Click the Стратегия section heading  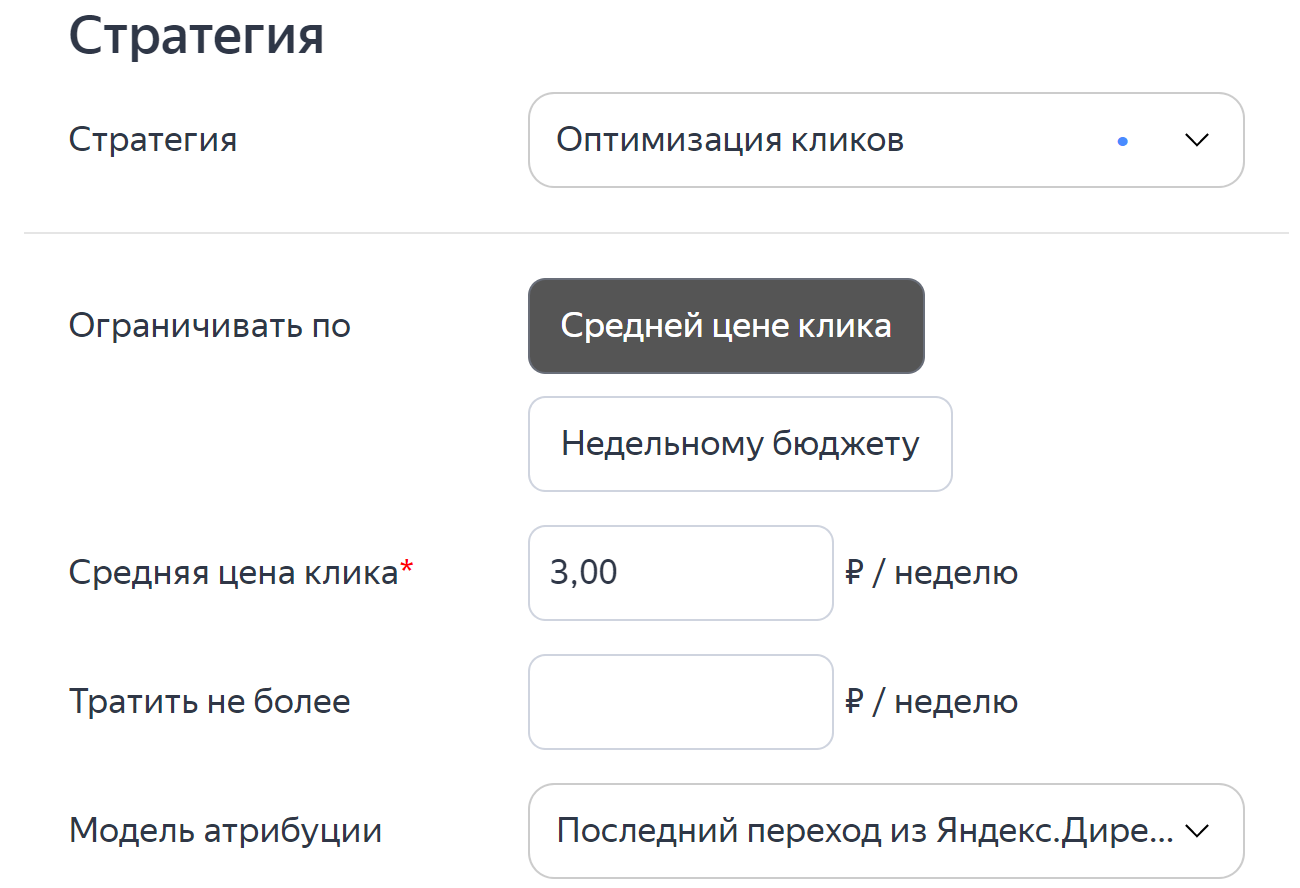click(x=196, y=36)
